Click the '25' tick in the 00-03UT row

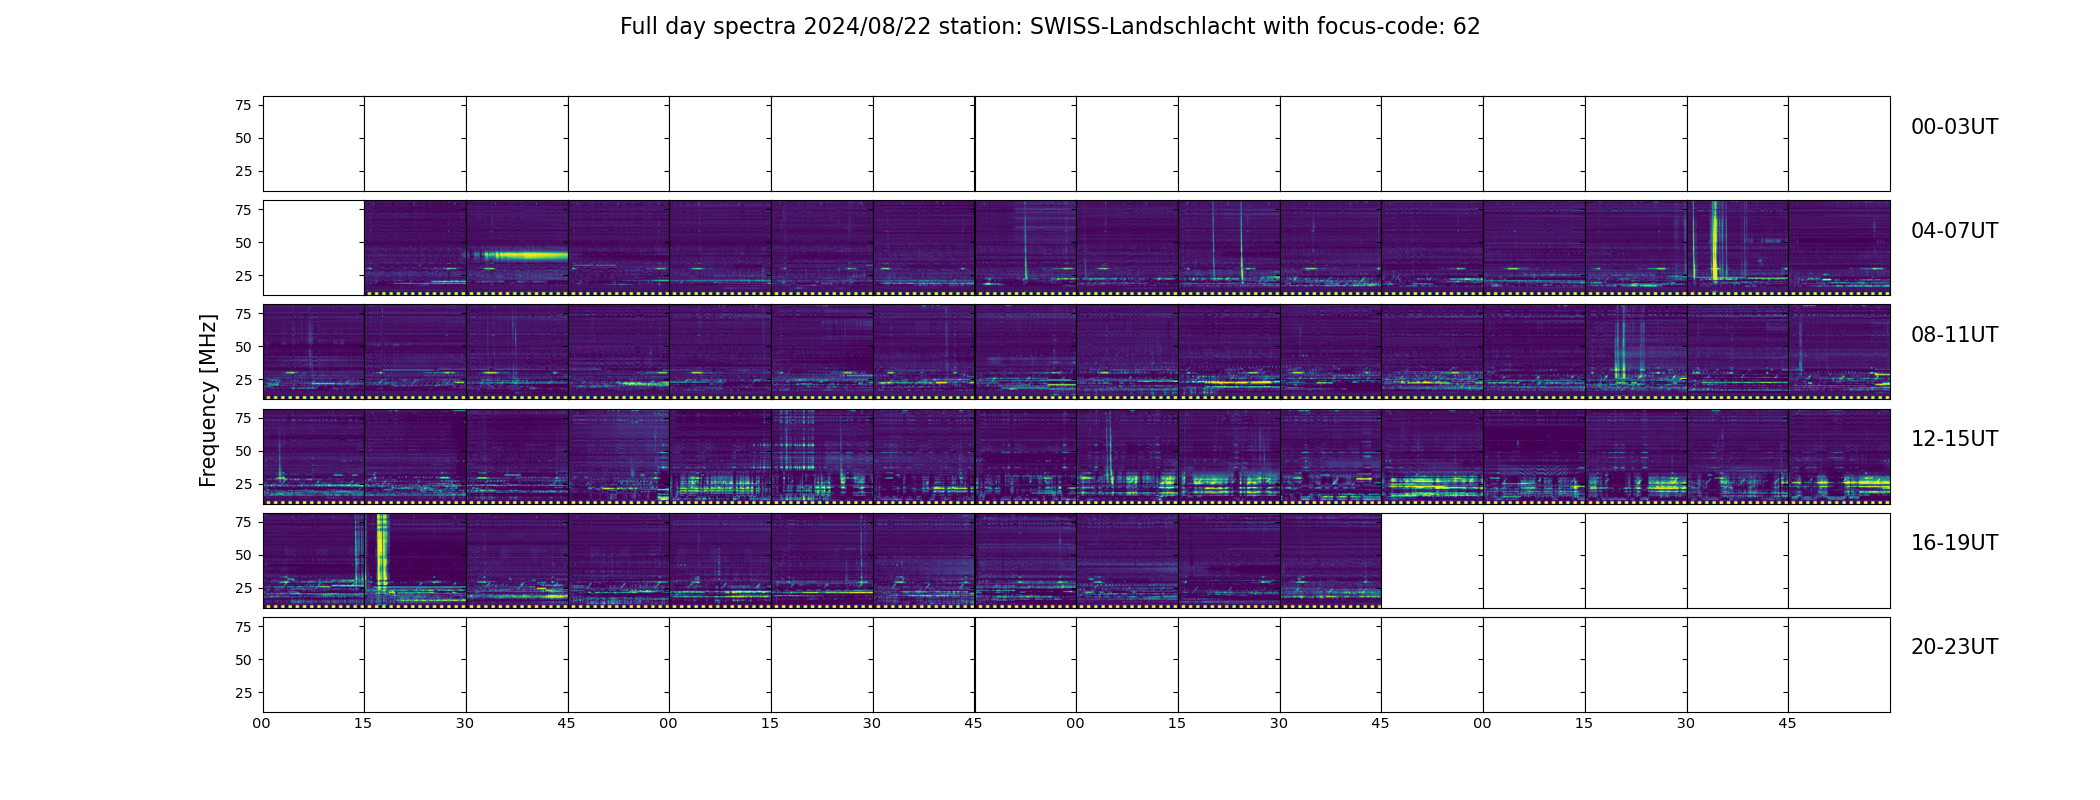(x=243, y=171)
